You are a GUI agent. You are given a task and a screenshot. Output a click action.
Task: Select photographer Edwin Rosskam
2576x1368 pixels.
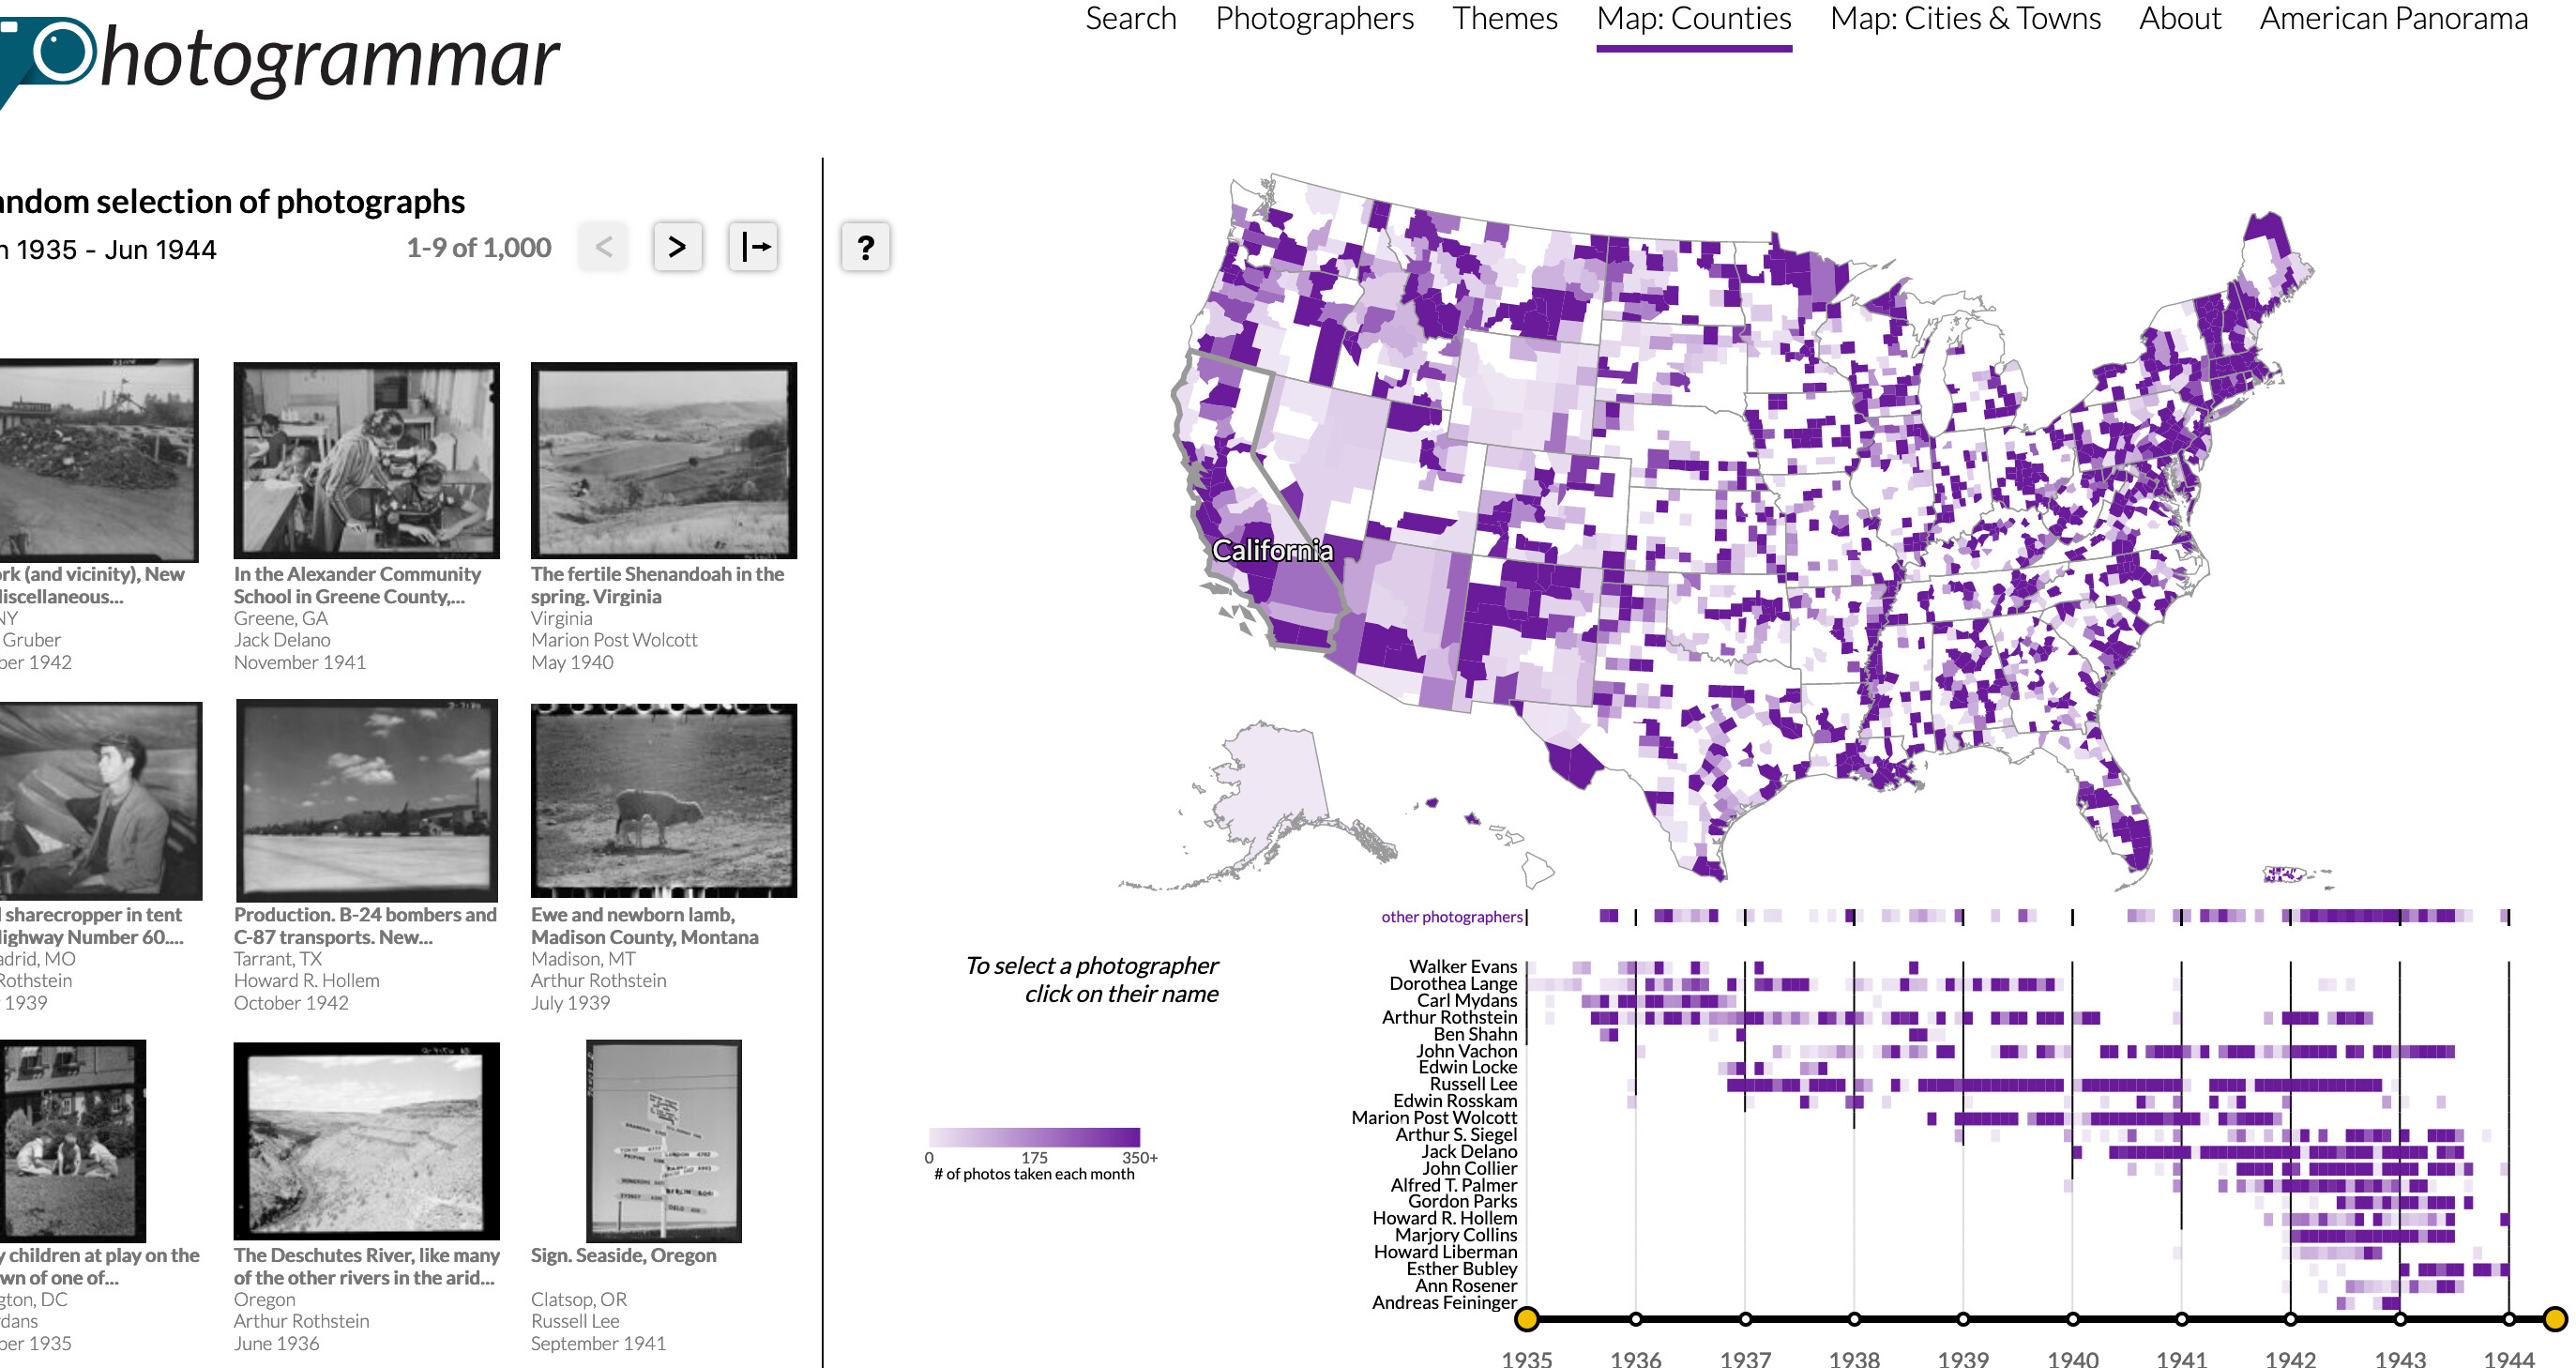pyautogui.click(x=1455, y=1101)
